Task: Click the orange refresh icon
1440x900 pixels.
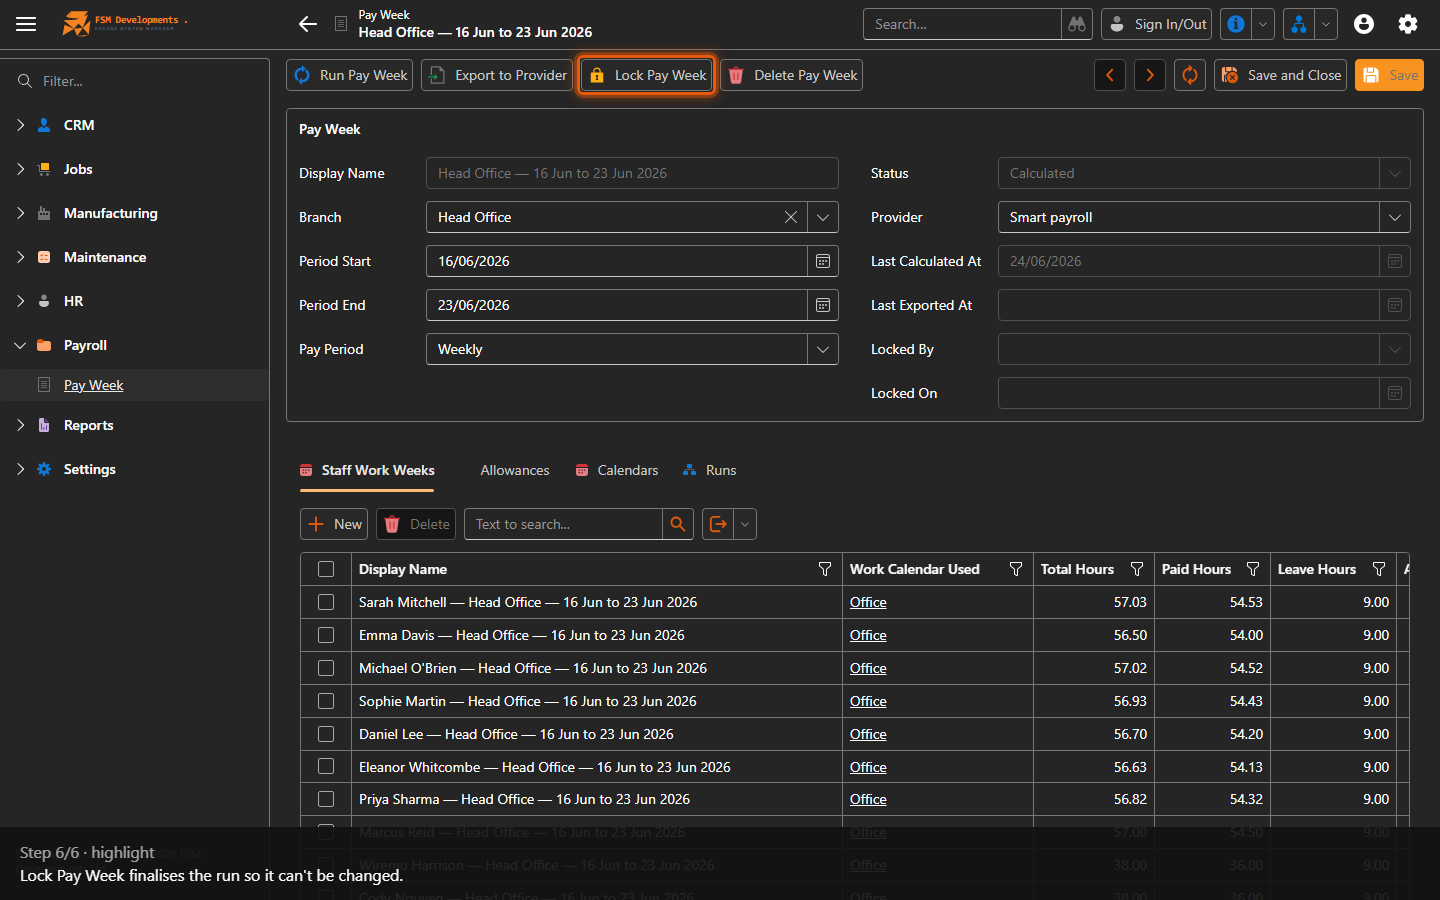Action: pyautogui.click(x=1190, y=75)
